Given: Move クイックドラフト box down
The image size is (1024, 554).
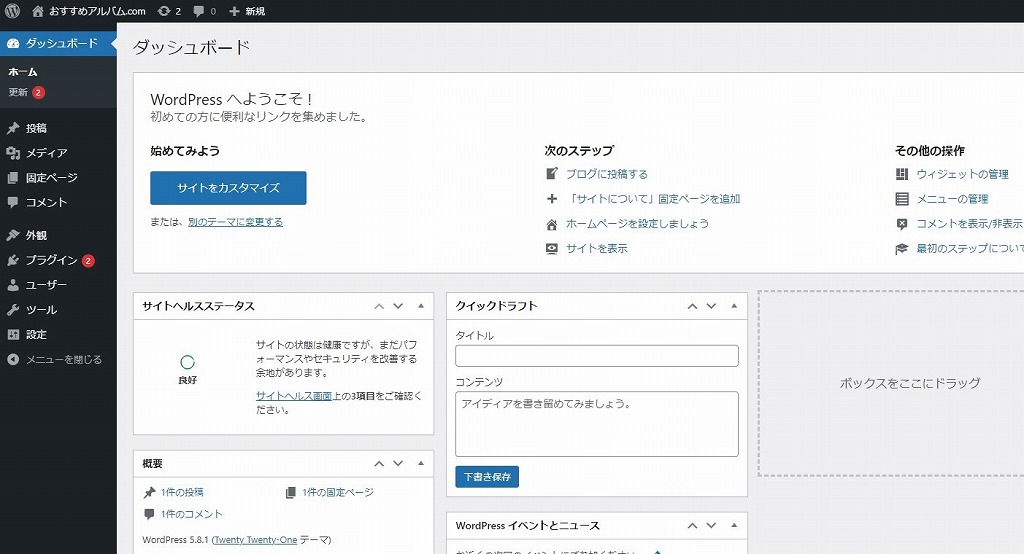Looking at the screenshot, I should 711,306.
